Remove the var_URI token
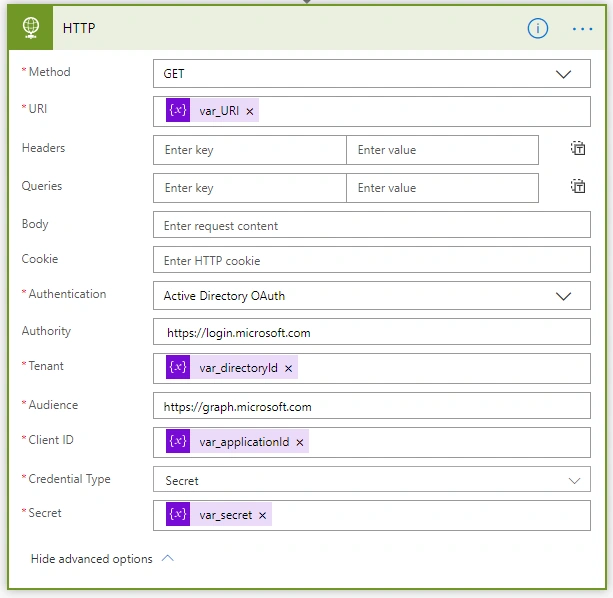The image size is (613, 598). (250, 111)
